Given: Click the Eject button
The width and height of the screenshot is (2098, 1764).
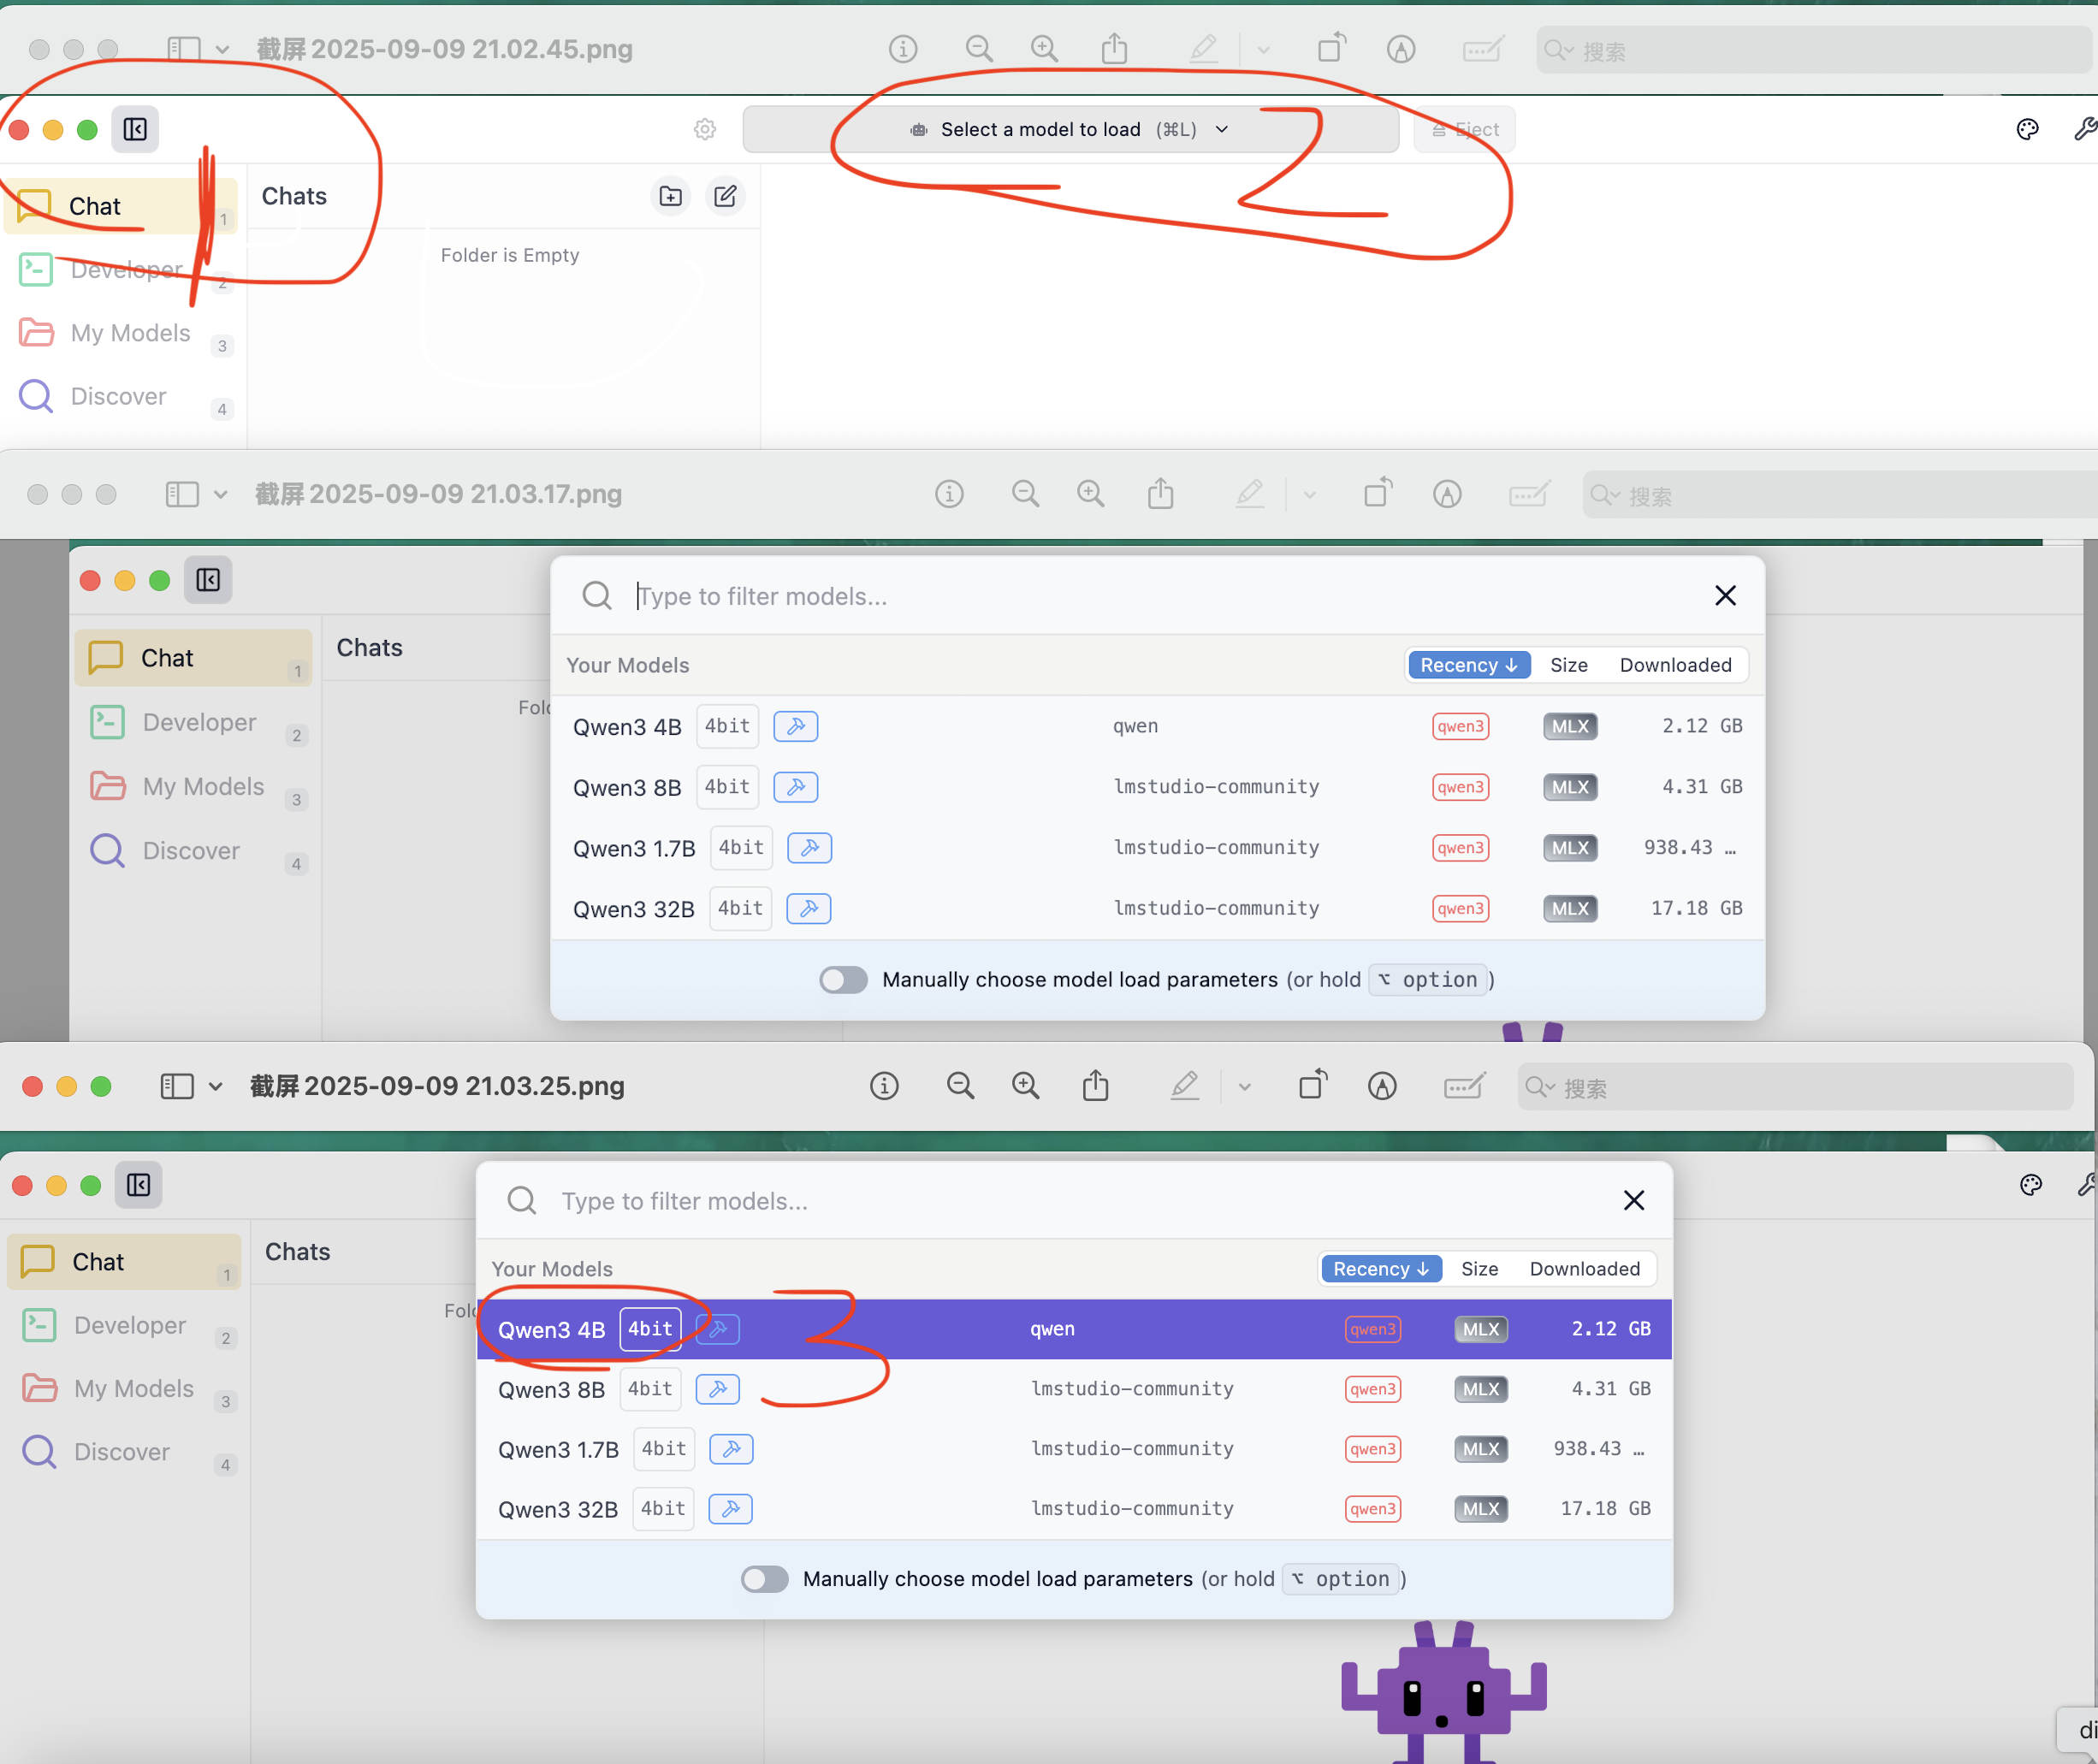Looking at the screenshot, I should click(x=1464, y=130).
